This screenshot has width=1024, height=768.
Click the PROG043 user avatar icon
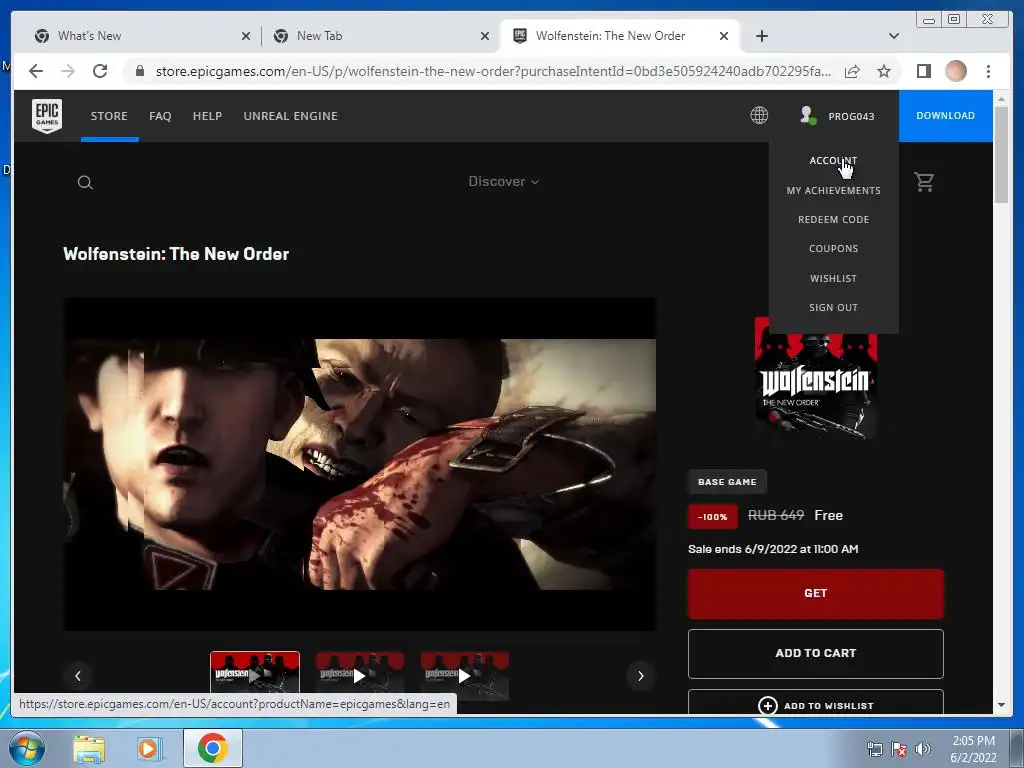[808, 116]
